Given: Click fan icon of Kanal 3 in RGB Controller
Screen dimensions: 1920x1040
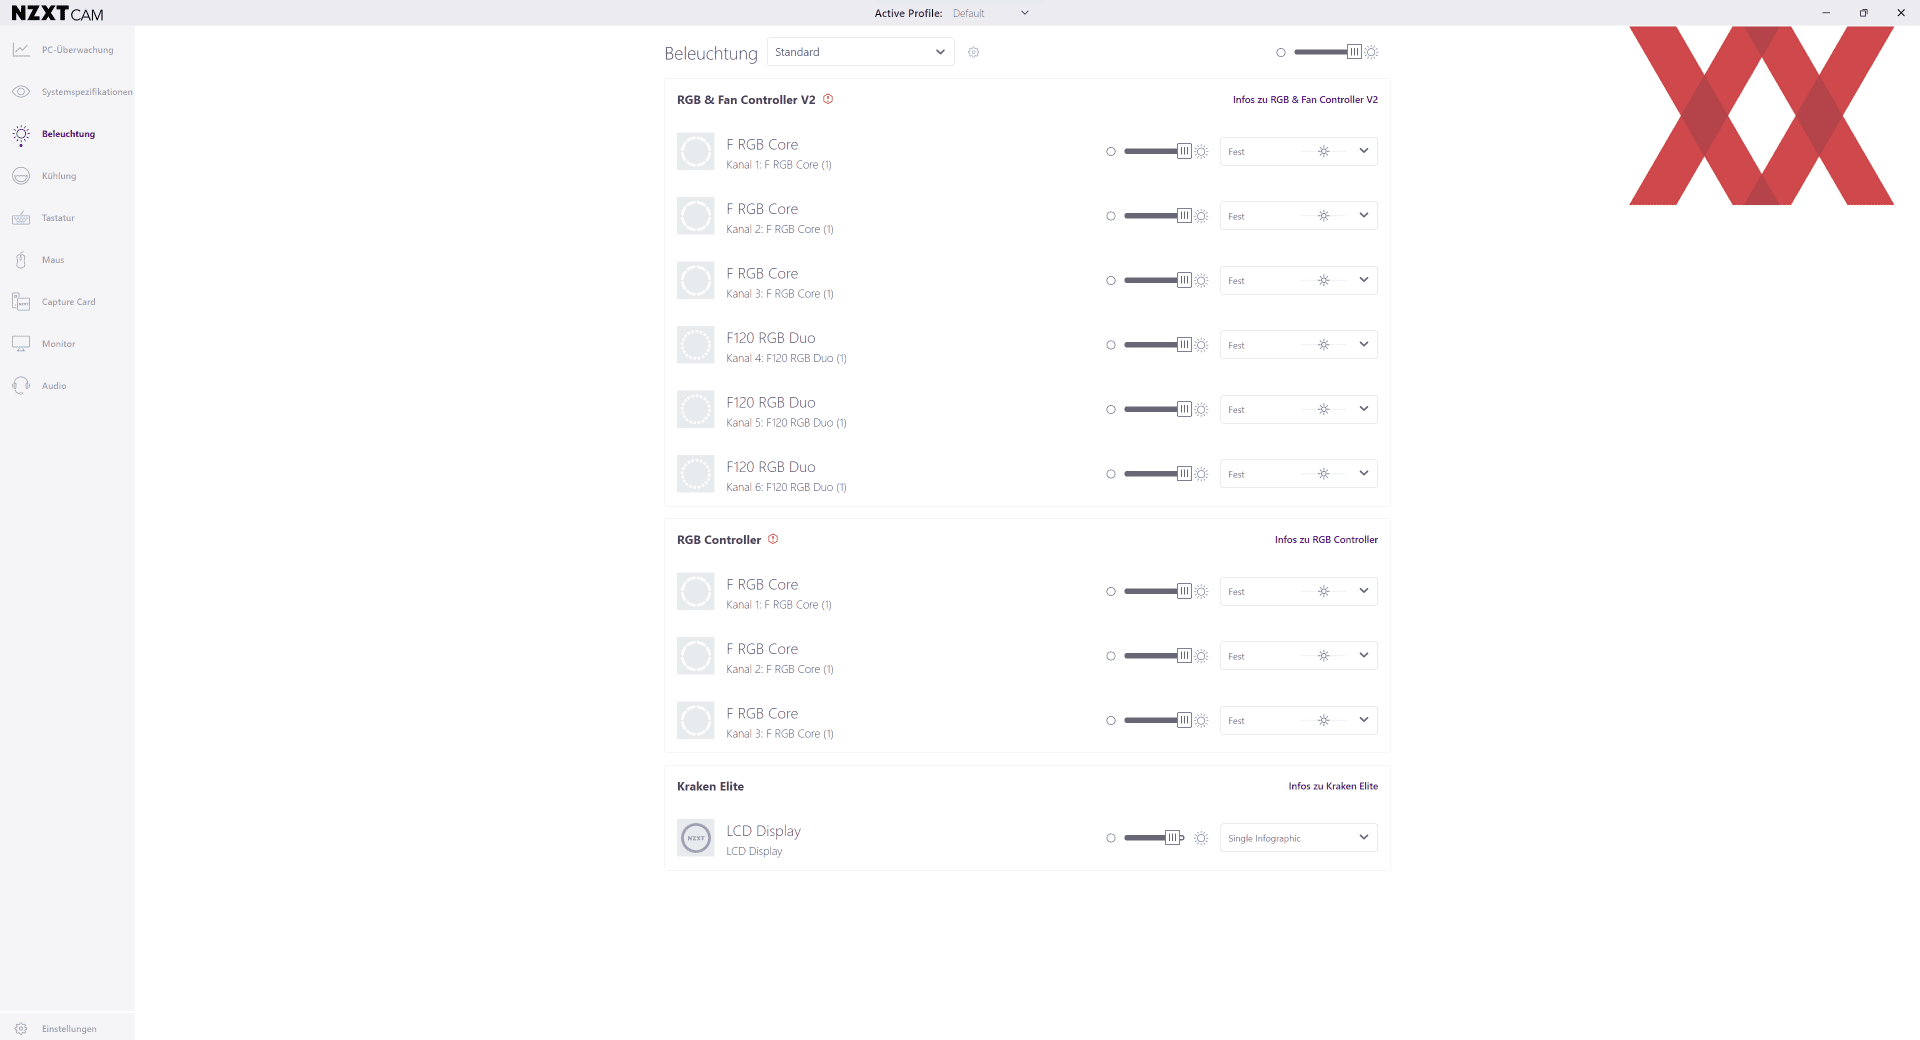Looking at the screenshot, I should (x=696, y=721).
